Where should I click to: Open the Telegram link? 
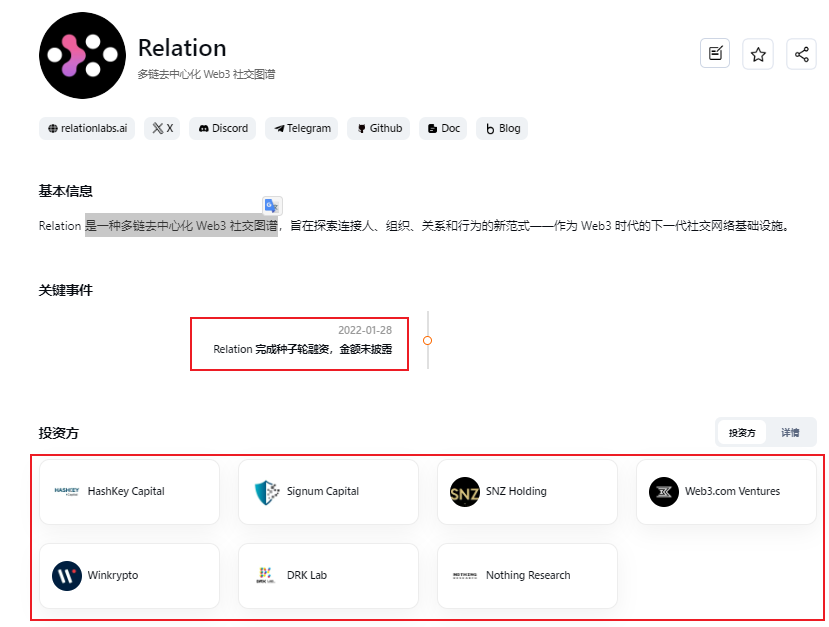click(x=302, y=128)
